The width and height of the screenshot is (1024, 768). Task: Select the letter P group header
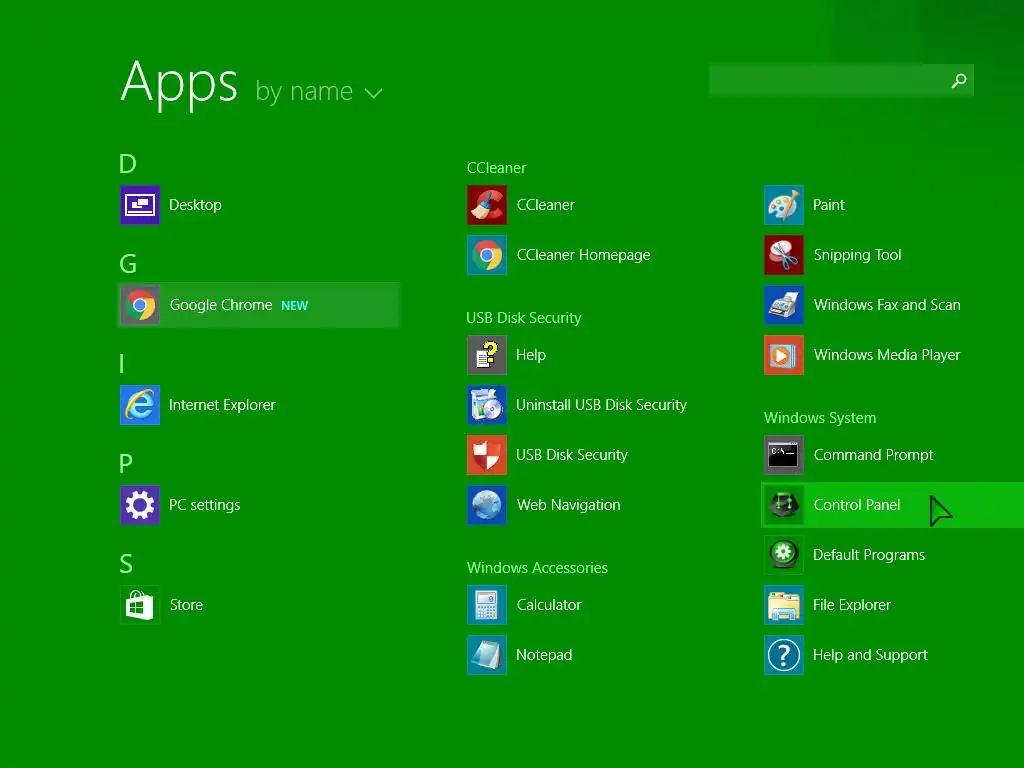pyautogui.click(x=126, y=464)
